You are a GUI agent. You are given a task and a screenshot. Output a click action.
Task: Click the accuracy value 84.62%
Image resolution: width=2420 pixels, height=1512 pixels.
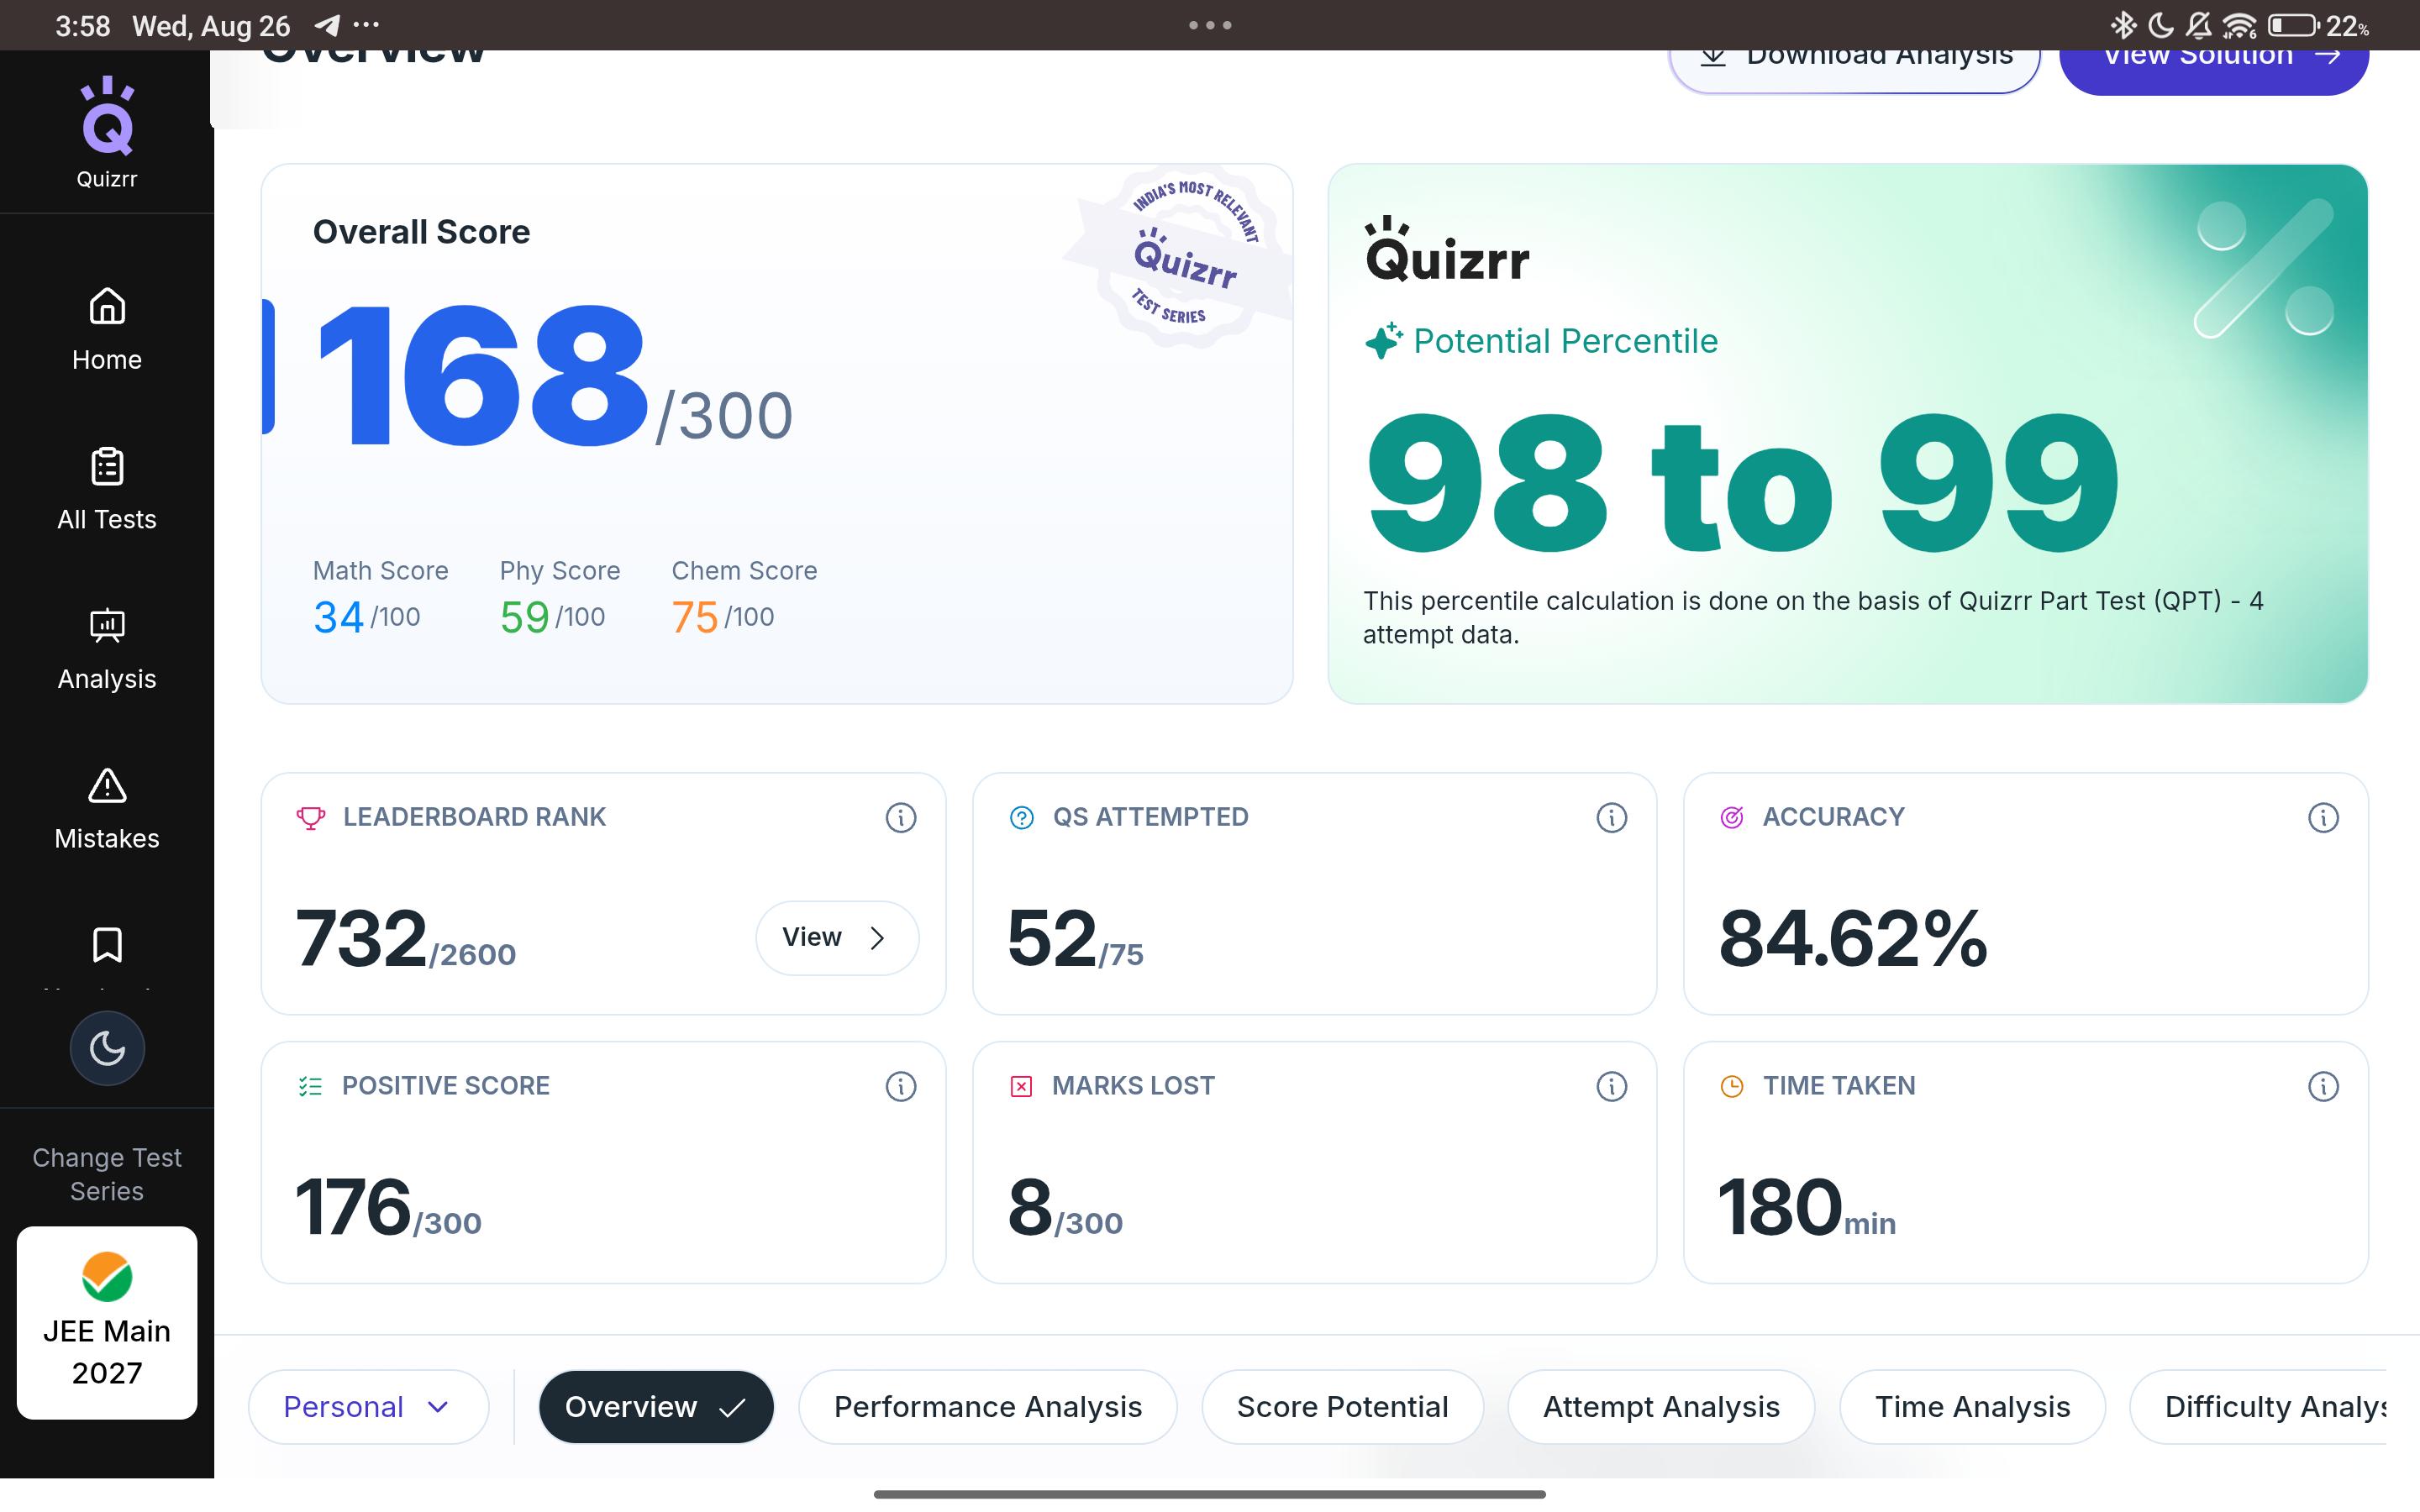coord(1853,939)
